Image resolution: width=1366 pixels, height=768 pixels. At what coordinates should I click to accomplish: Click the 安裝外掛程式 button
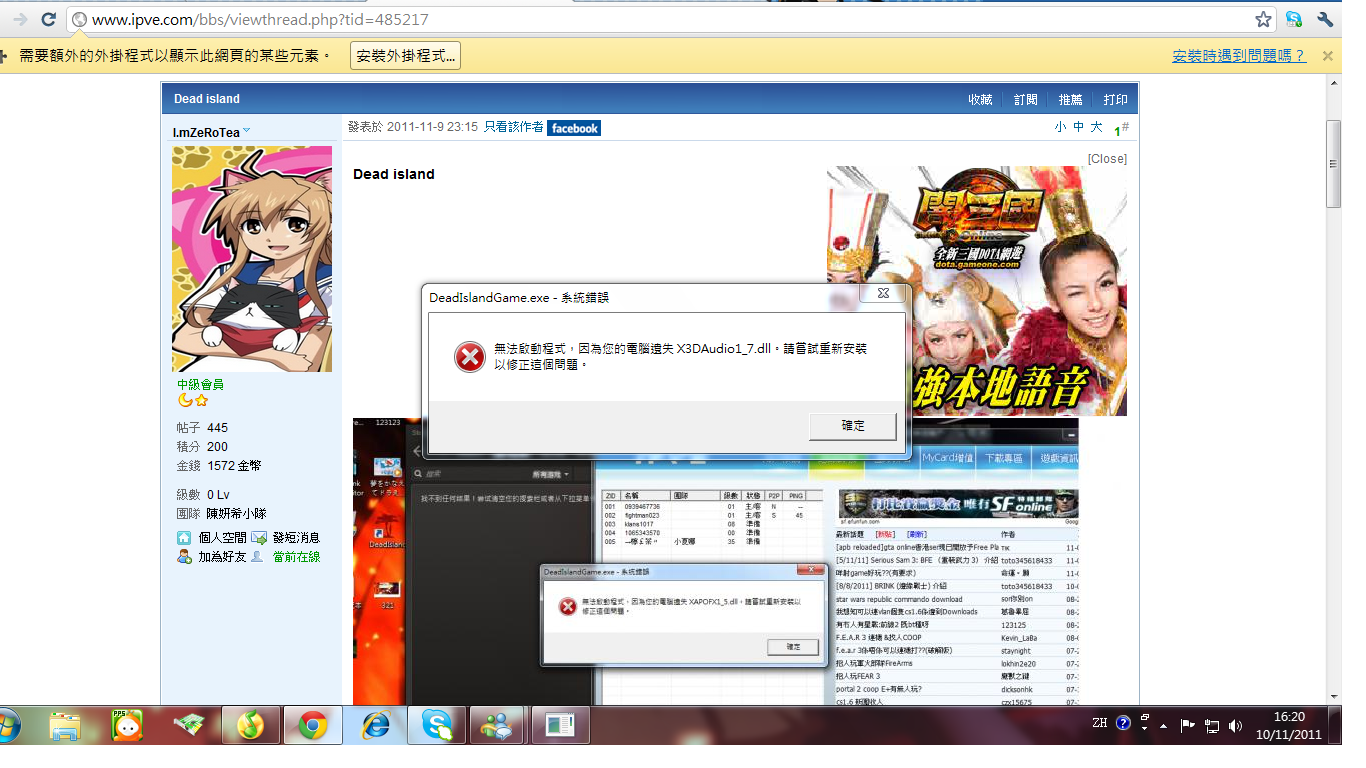405,56
